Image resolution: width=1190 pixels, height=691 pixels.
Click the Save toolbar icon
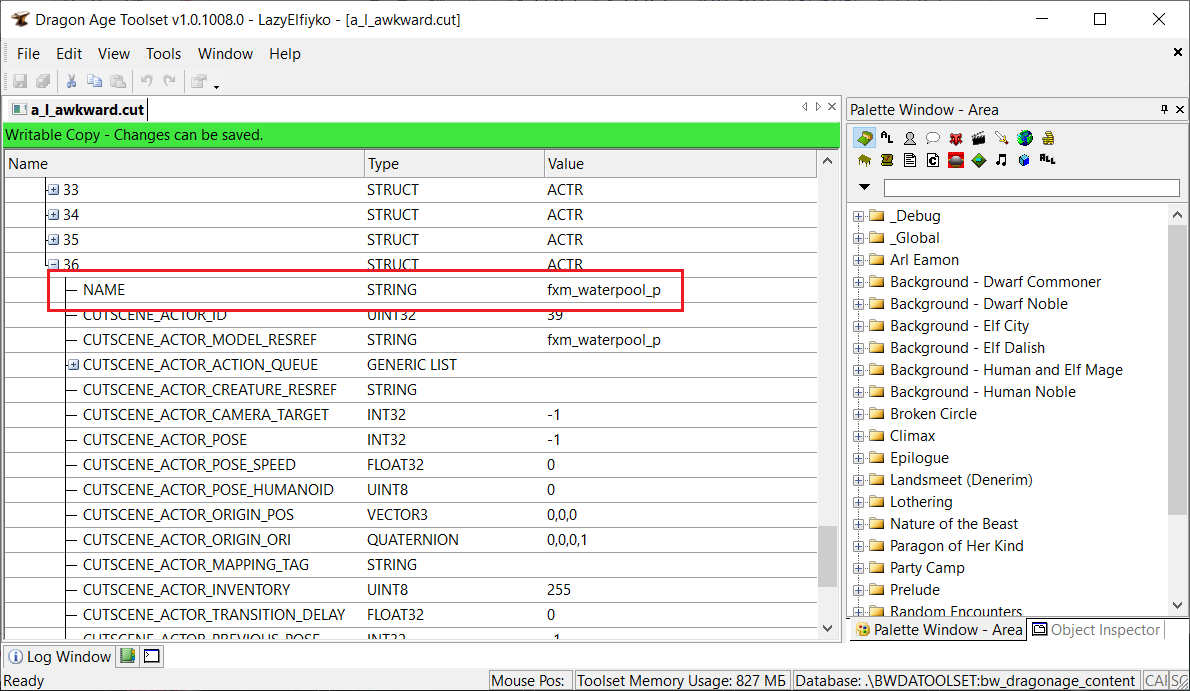[20, 80]
